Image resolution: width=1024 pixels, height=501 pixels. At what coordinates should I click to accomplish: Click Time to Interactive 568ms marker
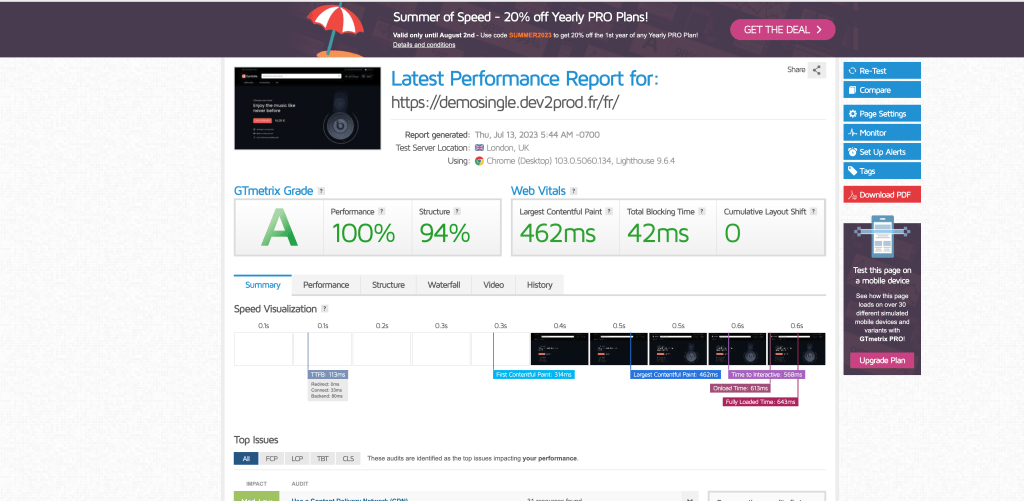pyautogui.click(x=767, y=375)
